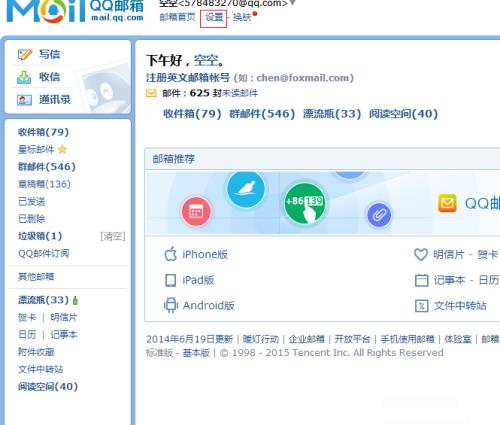500x425 pixels.
Task: Click the 手机使用邮箱 footer link
Action: coord(407,339)
